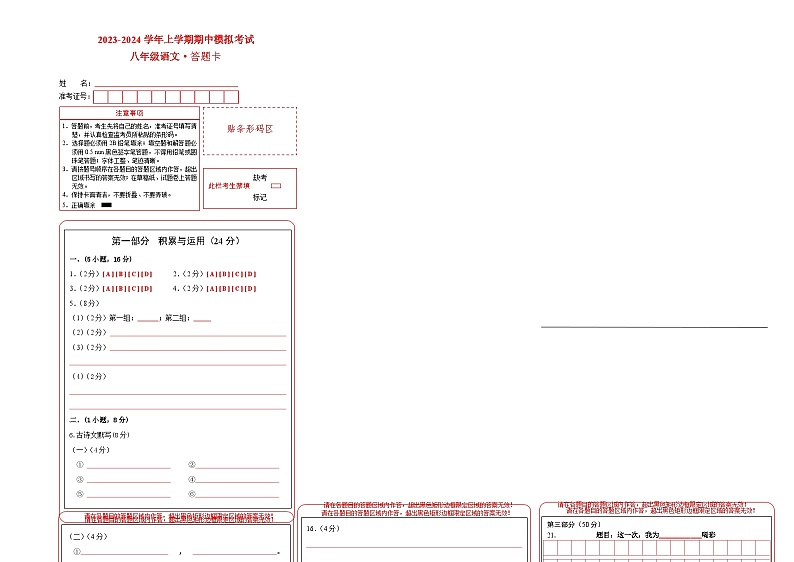
Task: Mark option B for question 1
Action: pyautogui.click(x=121, y=274)
